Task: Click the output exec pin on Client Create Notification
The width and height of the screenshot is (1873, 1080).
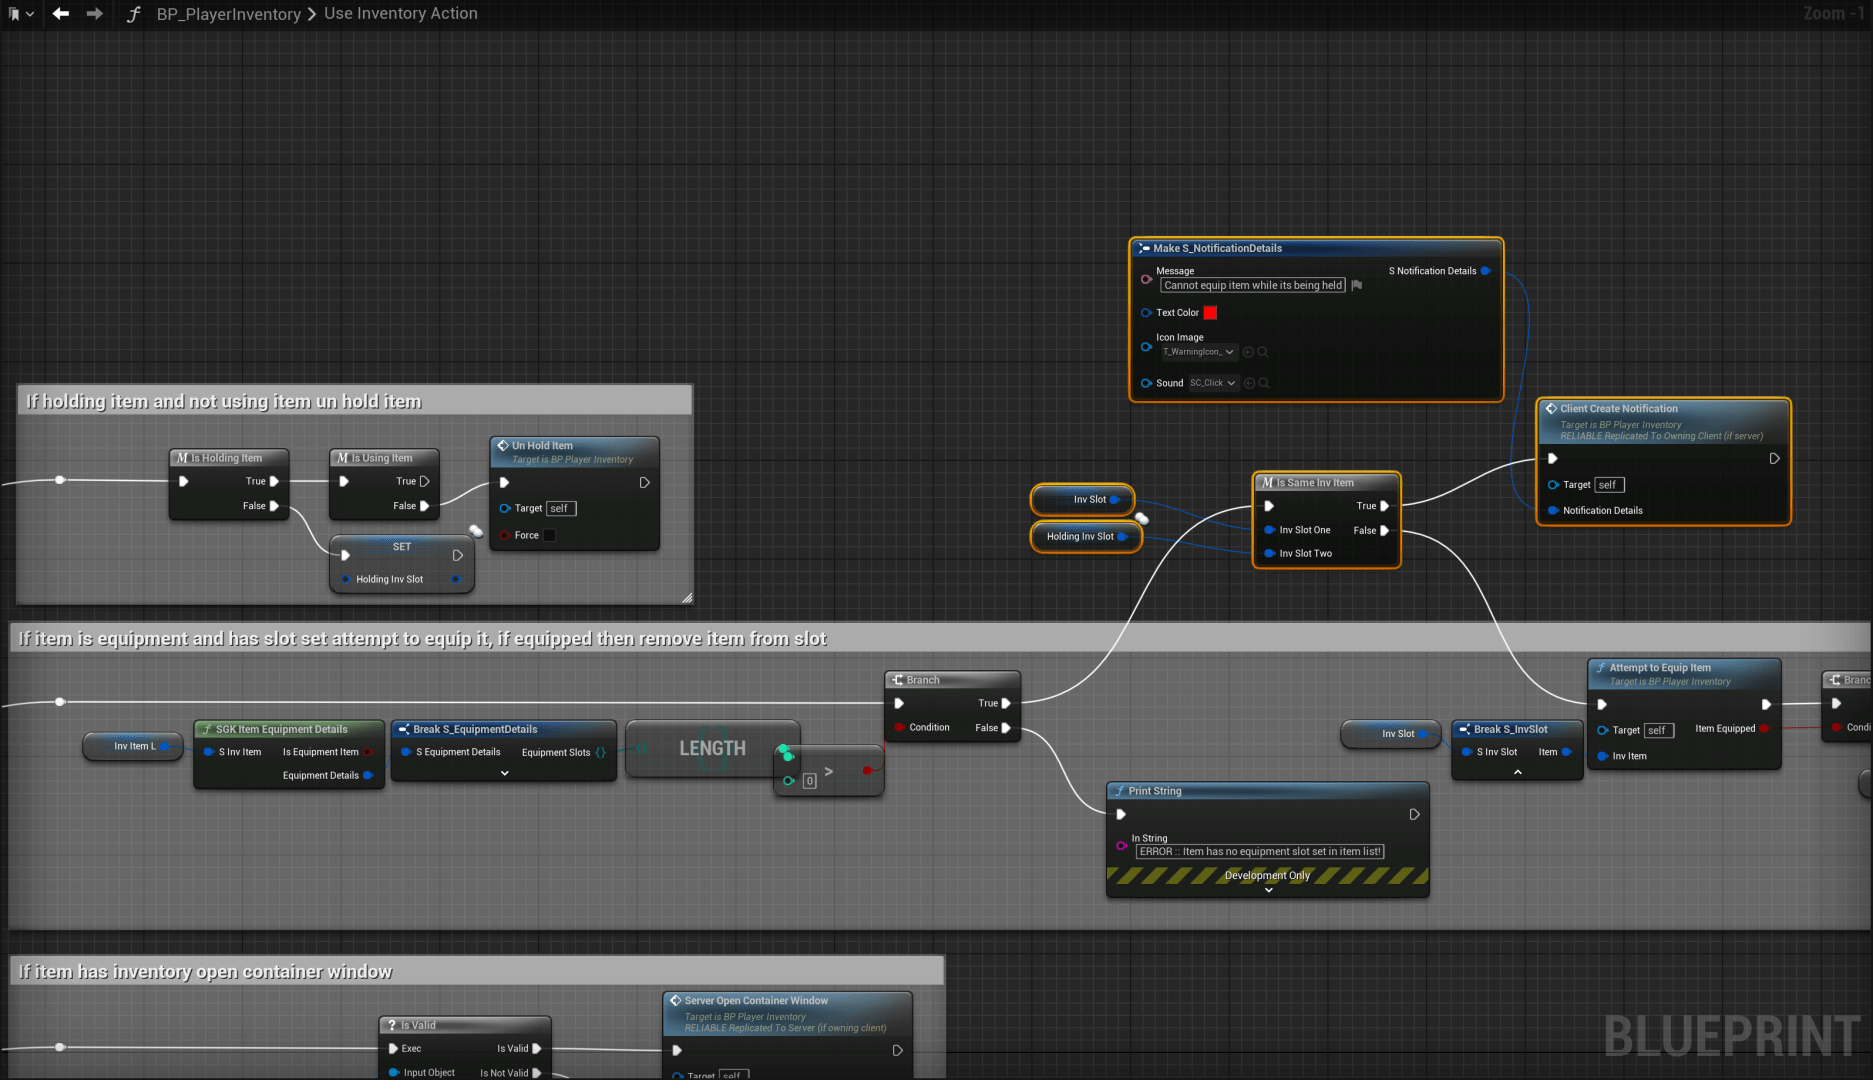Action: pyautogui.click(x=1774, y=459)
